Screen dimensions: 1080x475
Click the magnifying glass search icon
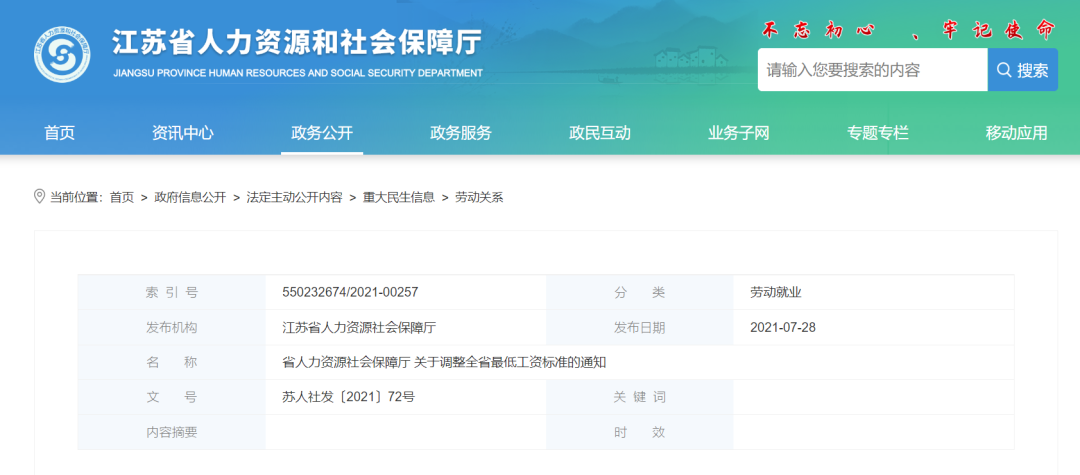[x=1003, y=70]
